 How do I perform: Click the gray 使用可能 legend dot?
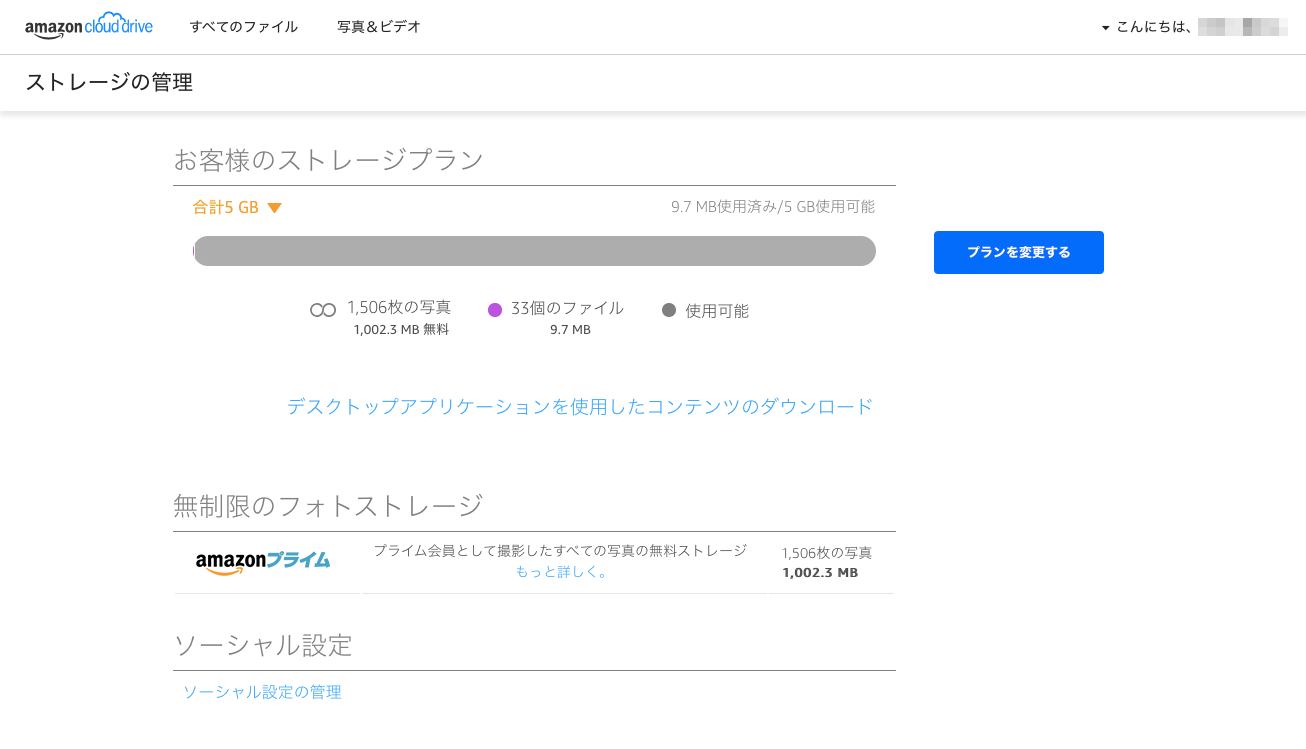(669, 310)
